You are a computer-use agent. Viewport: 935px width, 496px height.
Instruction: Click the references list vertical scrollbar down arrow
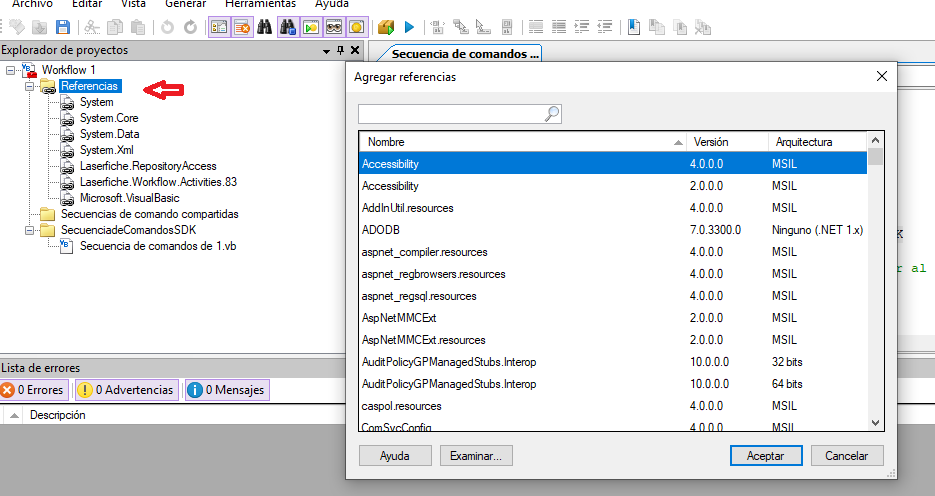[x=875, y=423]
